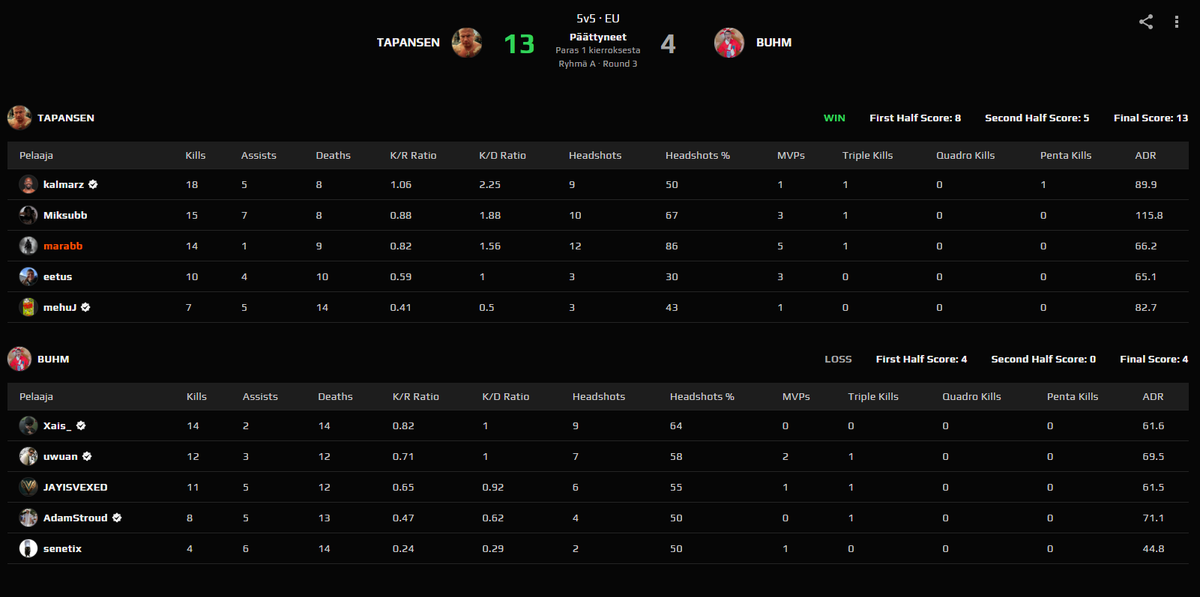Viewport: 1200px width, 597px height.
Task: Click verified badge next to mehuJ
Action: (x=86, y=308)
